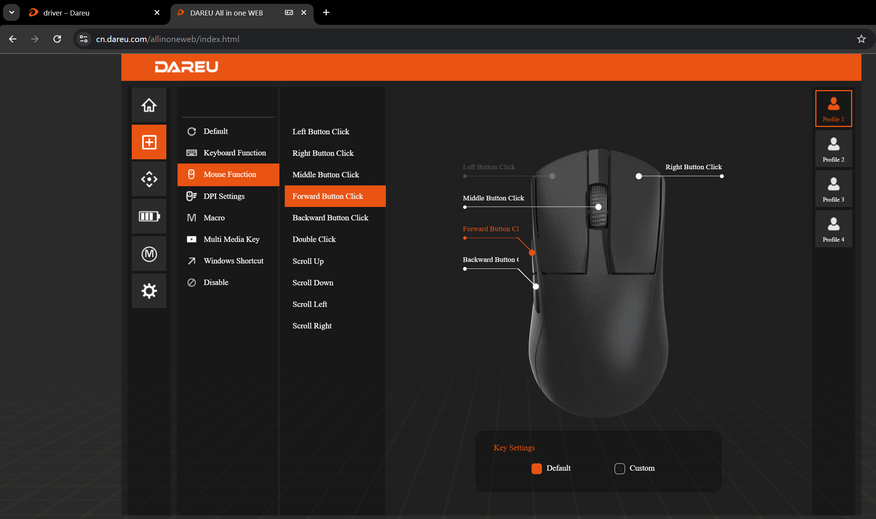Select the key assignment plus icon
Image resolution: width=876 pixels, height=519 pixels.
tap(149, 142)
